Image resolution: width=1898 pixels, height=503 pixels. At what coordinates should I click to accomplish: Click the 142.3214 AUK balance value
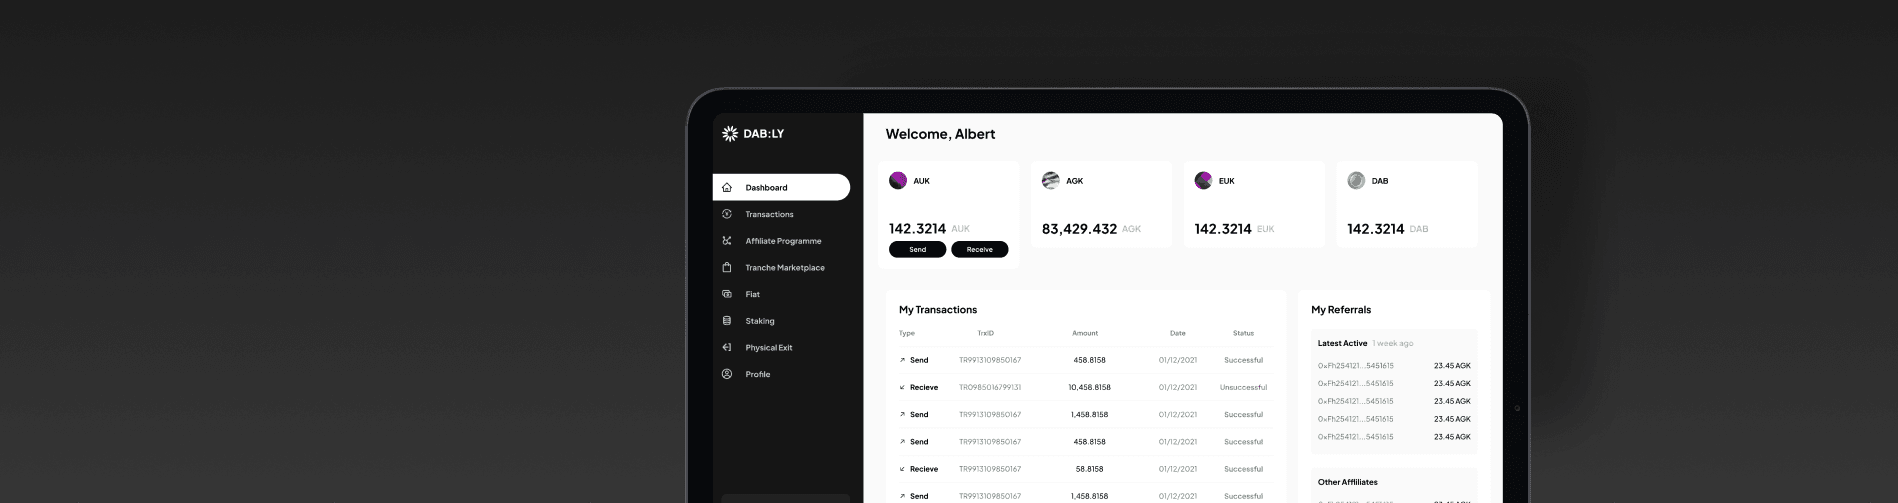(x=917, y=229)
